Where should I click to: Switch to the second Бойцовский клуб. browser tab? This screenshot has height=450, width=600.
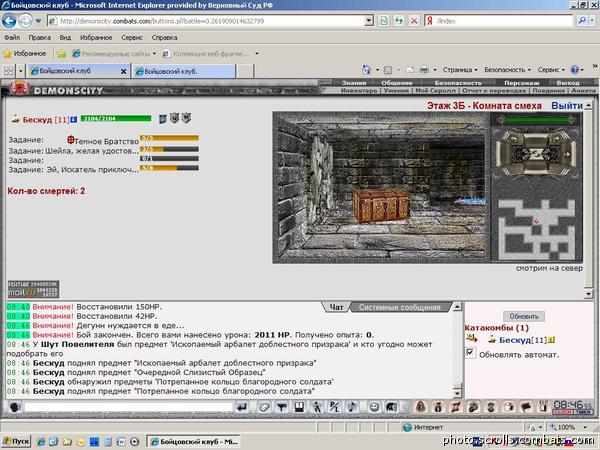tap(183, 71)
